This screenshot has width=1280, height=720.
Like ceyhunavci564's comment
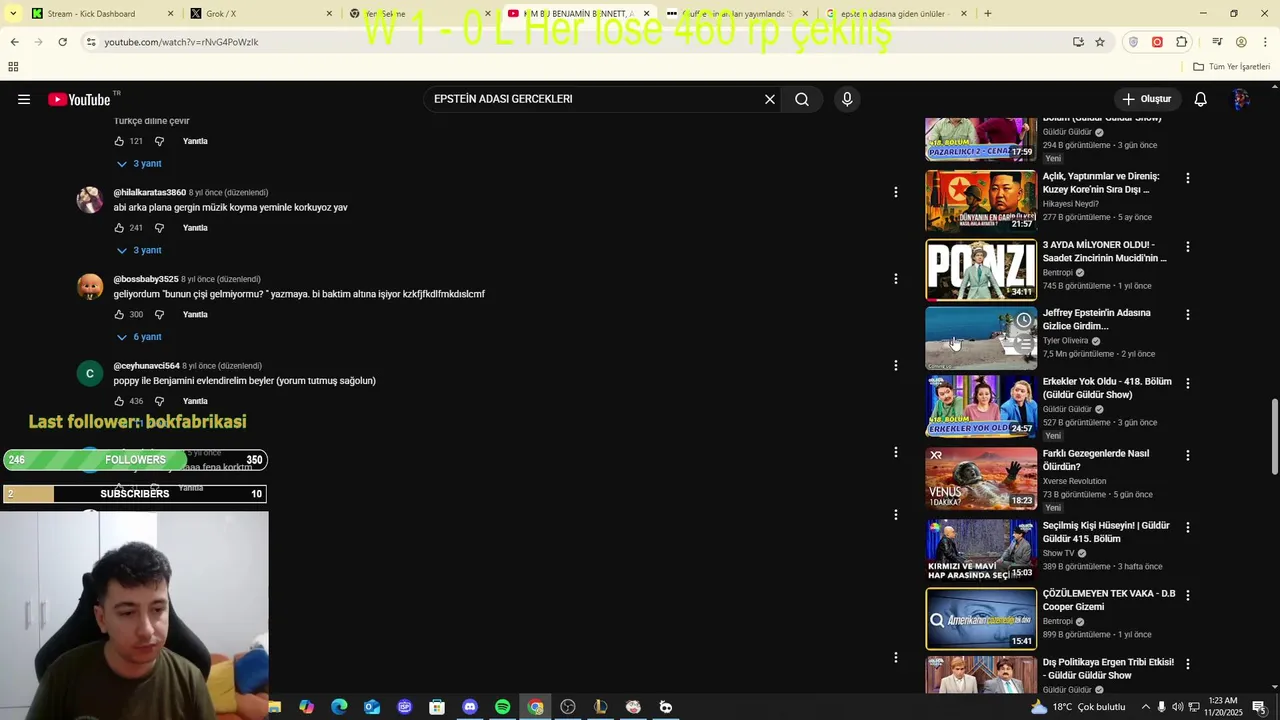(119, 401)
